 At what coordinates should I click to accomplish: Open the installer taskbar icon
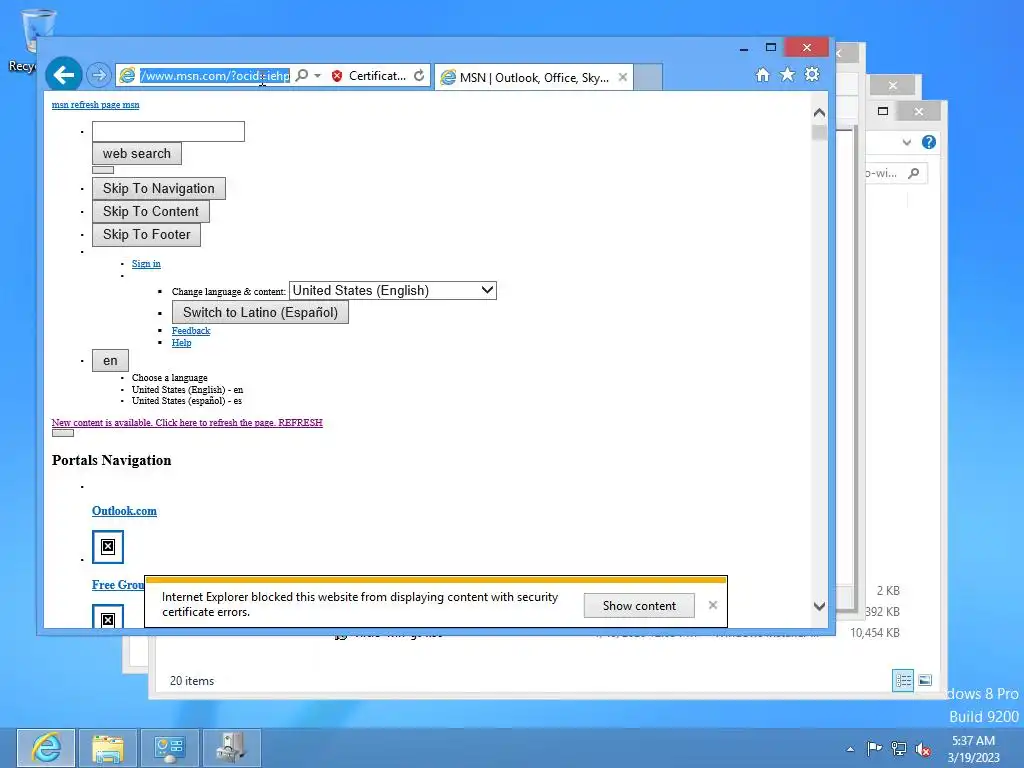[231, 748]
